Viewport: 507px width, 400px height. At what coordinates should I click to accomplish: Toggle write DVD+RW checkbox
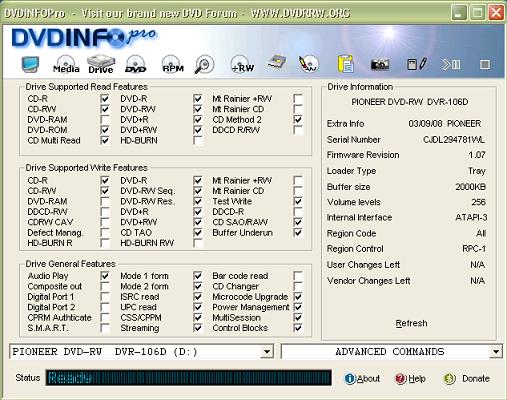pos(198,222)
